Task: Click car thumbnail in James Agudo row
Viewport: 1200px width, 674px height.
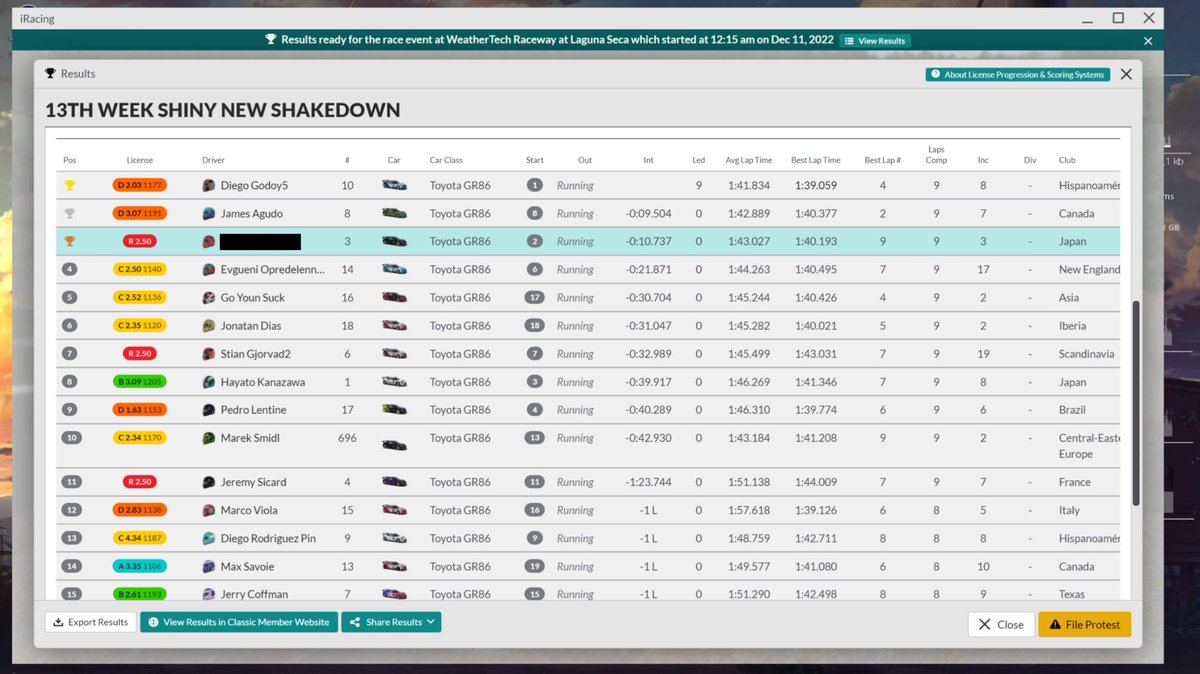Action: coord(394,213)
